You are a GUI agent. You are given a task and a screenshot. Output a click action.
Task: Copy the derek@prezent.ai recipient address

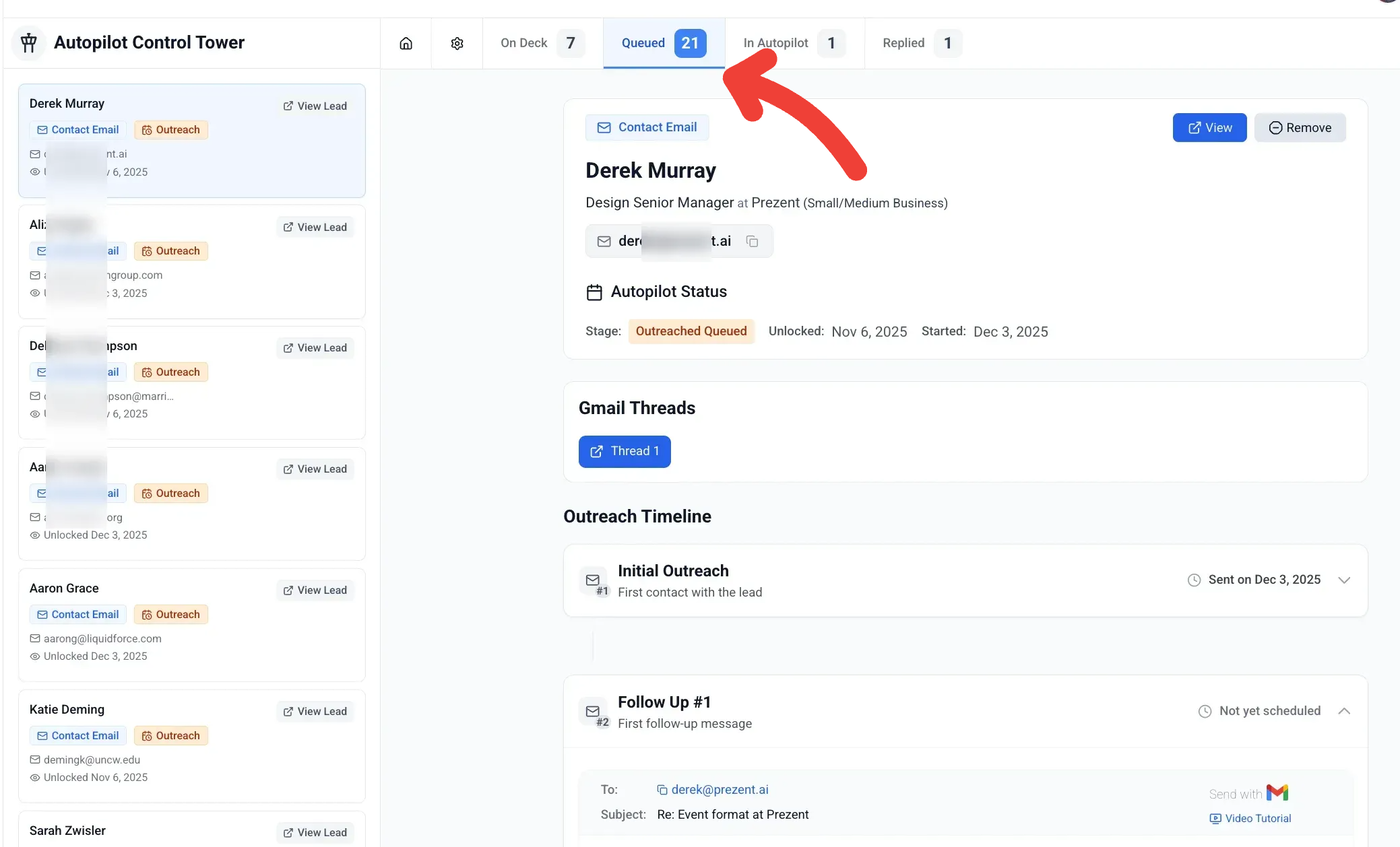point(662,790)
